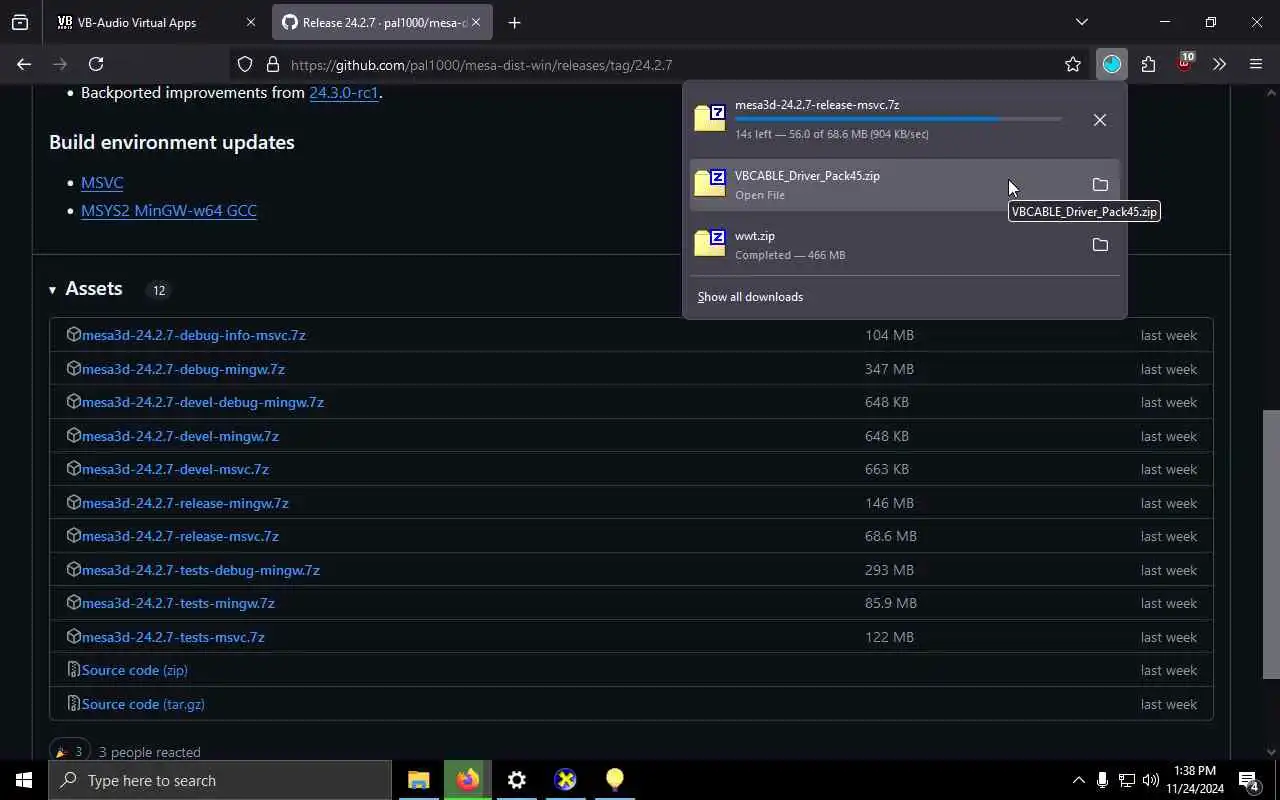This screenshot has width=1280, height=800.
Task: Download mesa3d-24.2.7-debug-info-msvc.7z
Action: point(194,335)
